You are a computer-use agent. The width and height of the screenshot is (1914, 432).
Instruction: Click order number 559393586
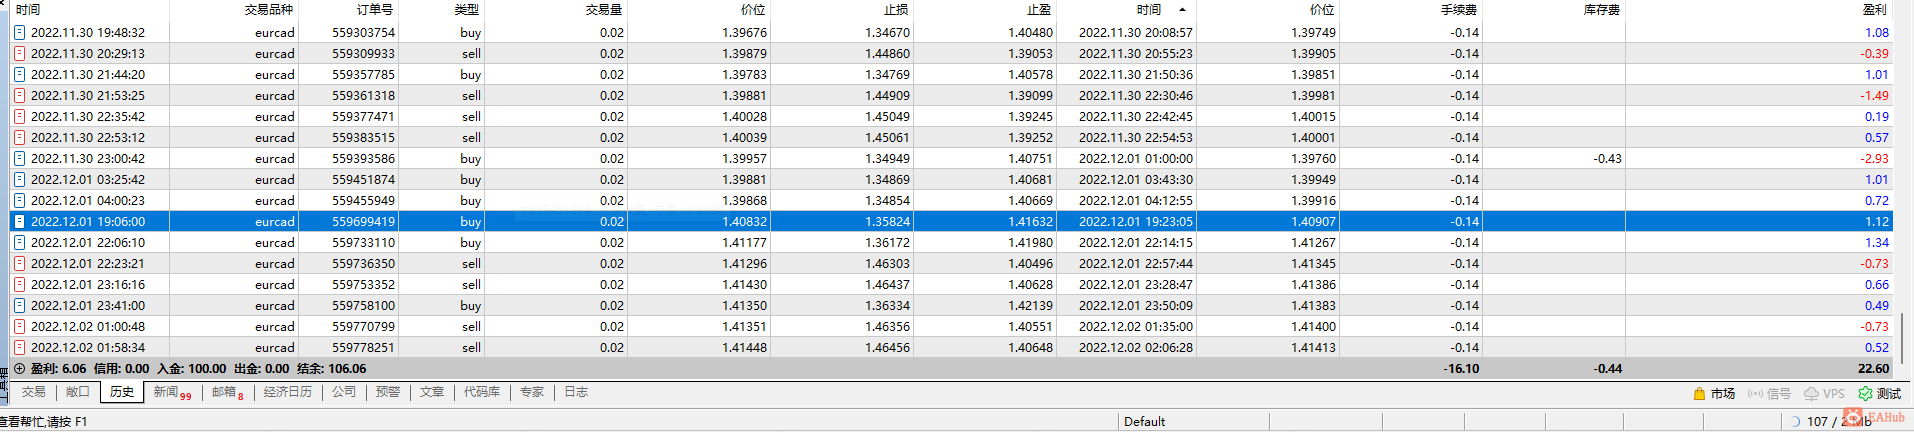363,158
